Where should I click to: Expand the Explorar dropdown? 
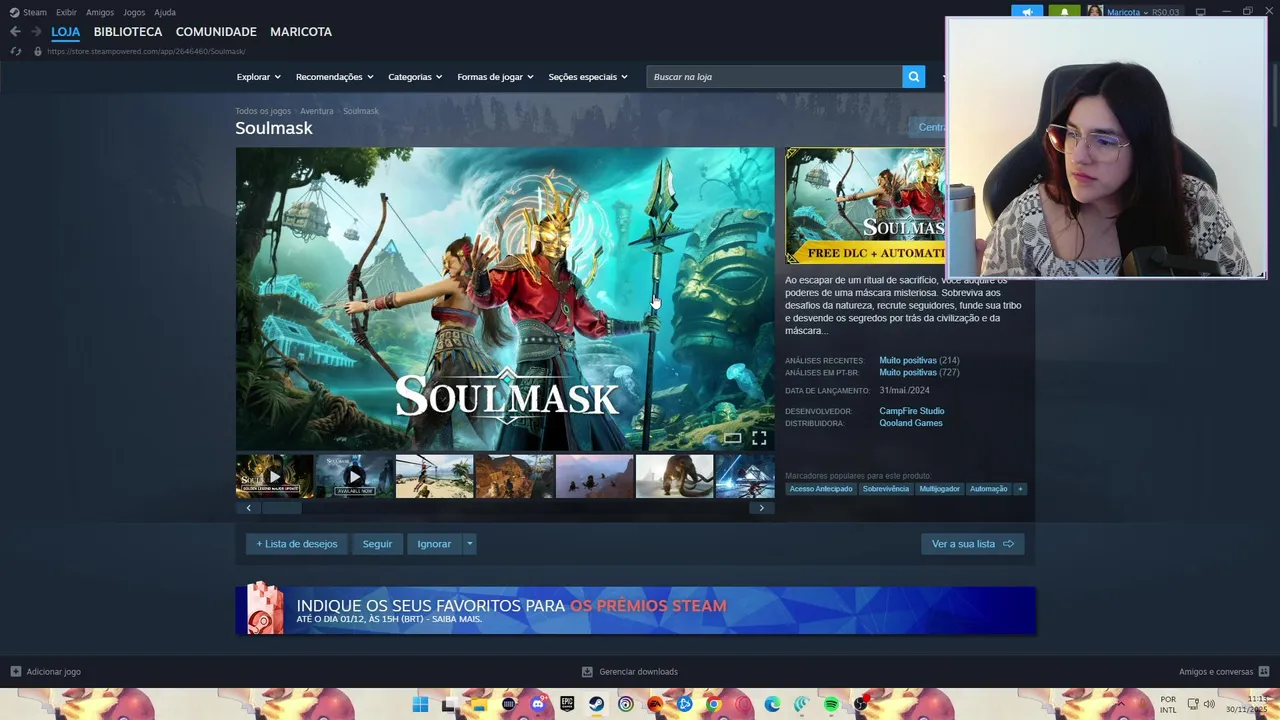258,77
